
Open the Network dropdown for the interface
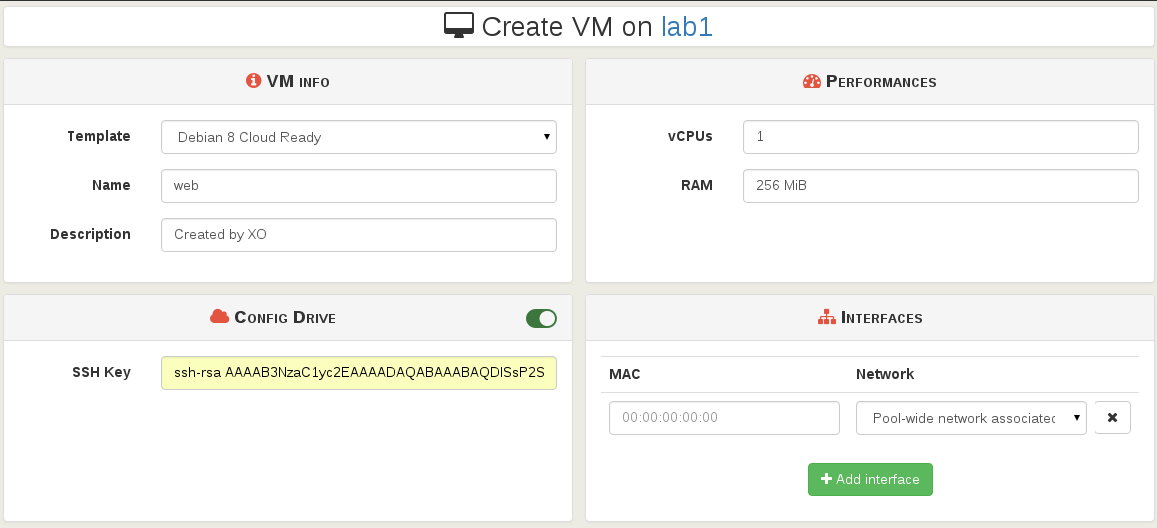pos(971,418)
